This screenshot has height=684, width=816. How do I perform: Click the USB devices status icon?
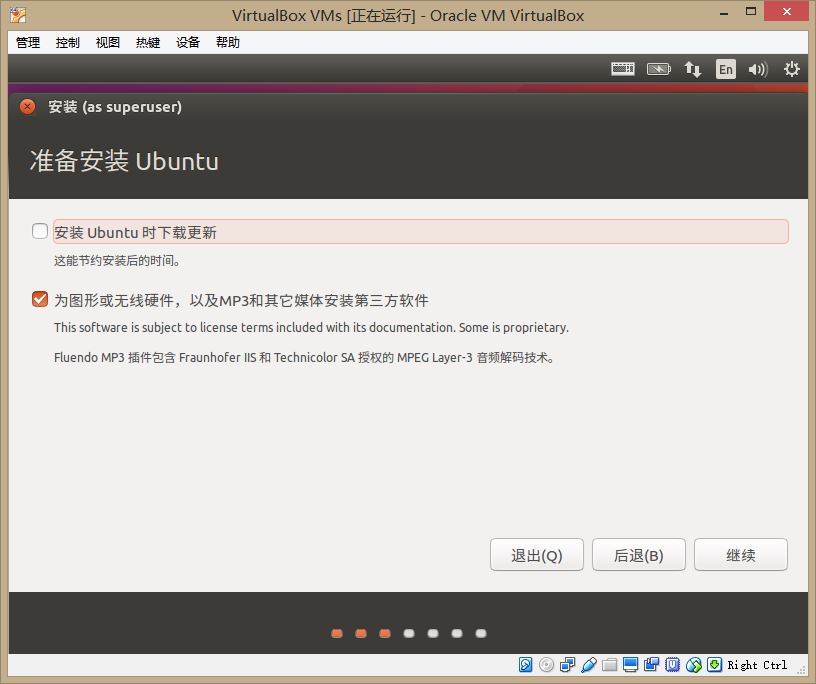[589, 665]
